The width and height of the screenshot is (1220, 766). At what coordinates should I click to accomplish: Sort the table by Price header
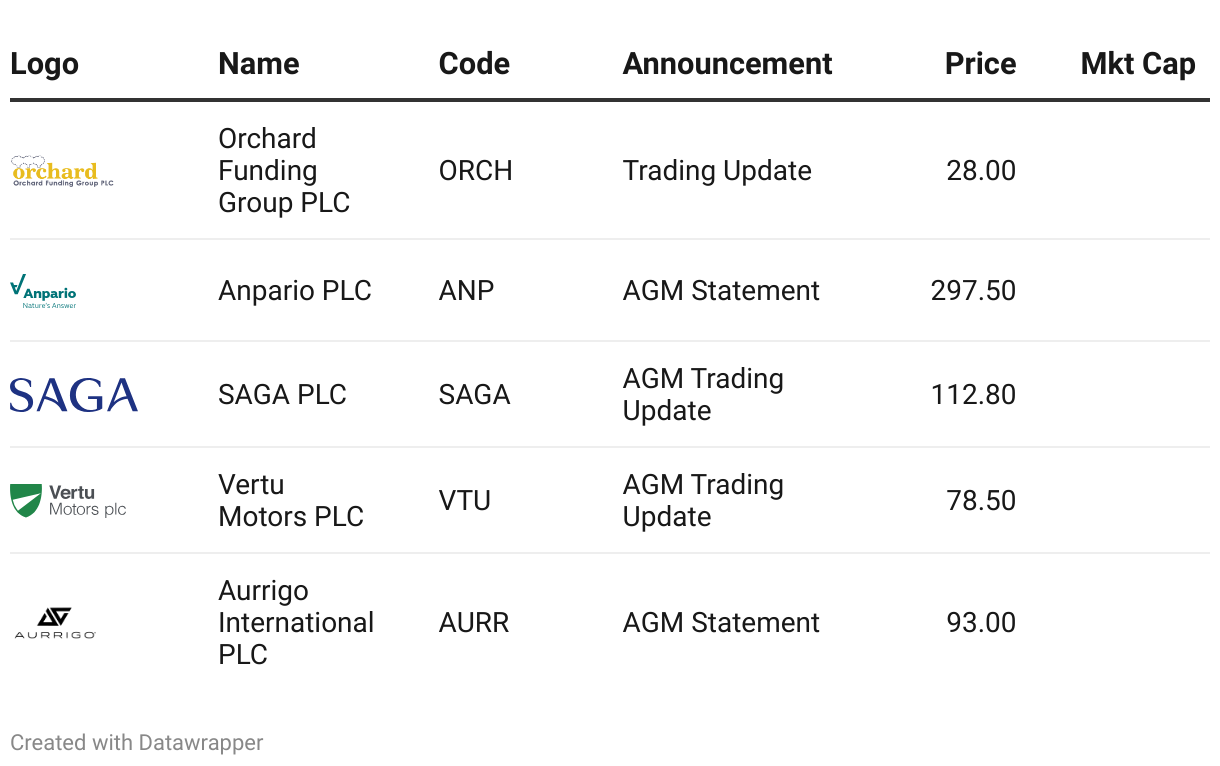980,64
